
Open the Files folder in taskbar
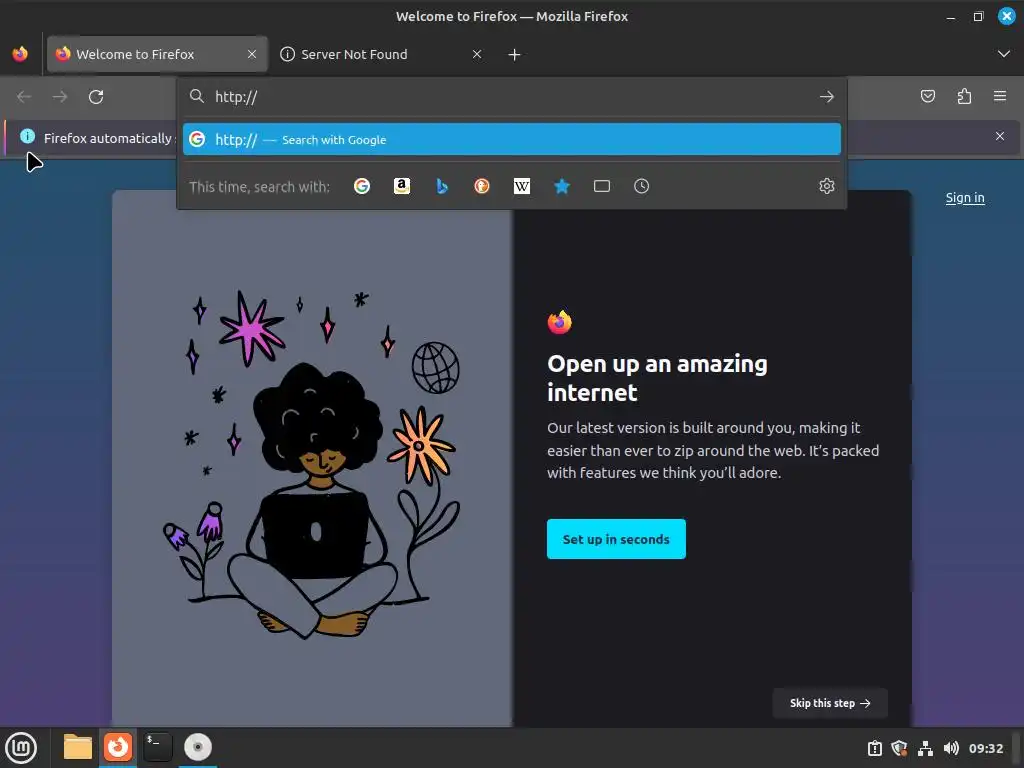tap(78, 747)
